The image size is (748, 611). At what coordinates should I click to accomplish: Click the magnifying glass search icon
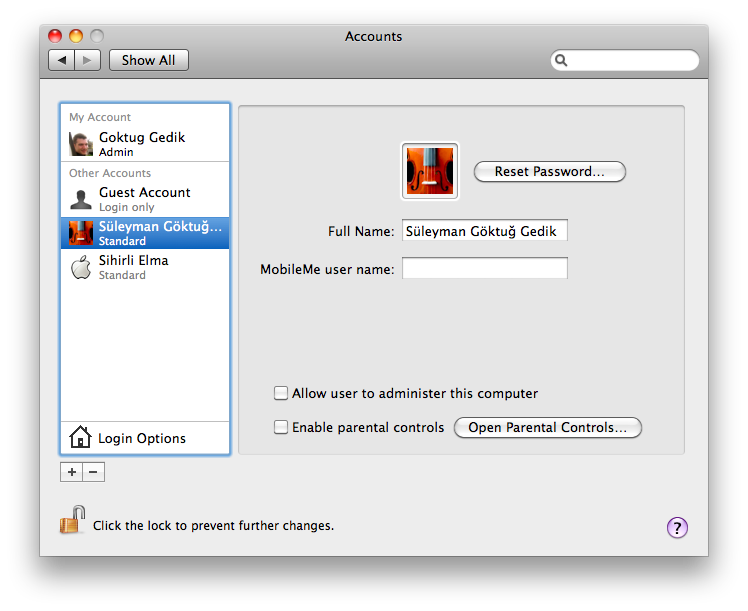coord(562,61)
